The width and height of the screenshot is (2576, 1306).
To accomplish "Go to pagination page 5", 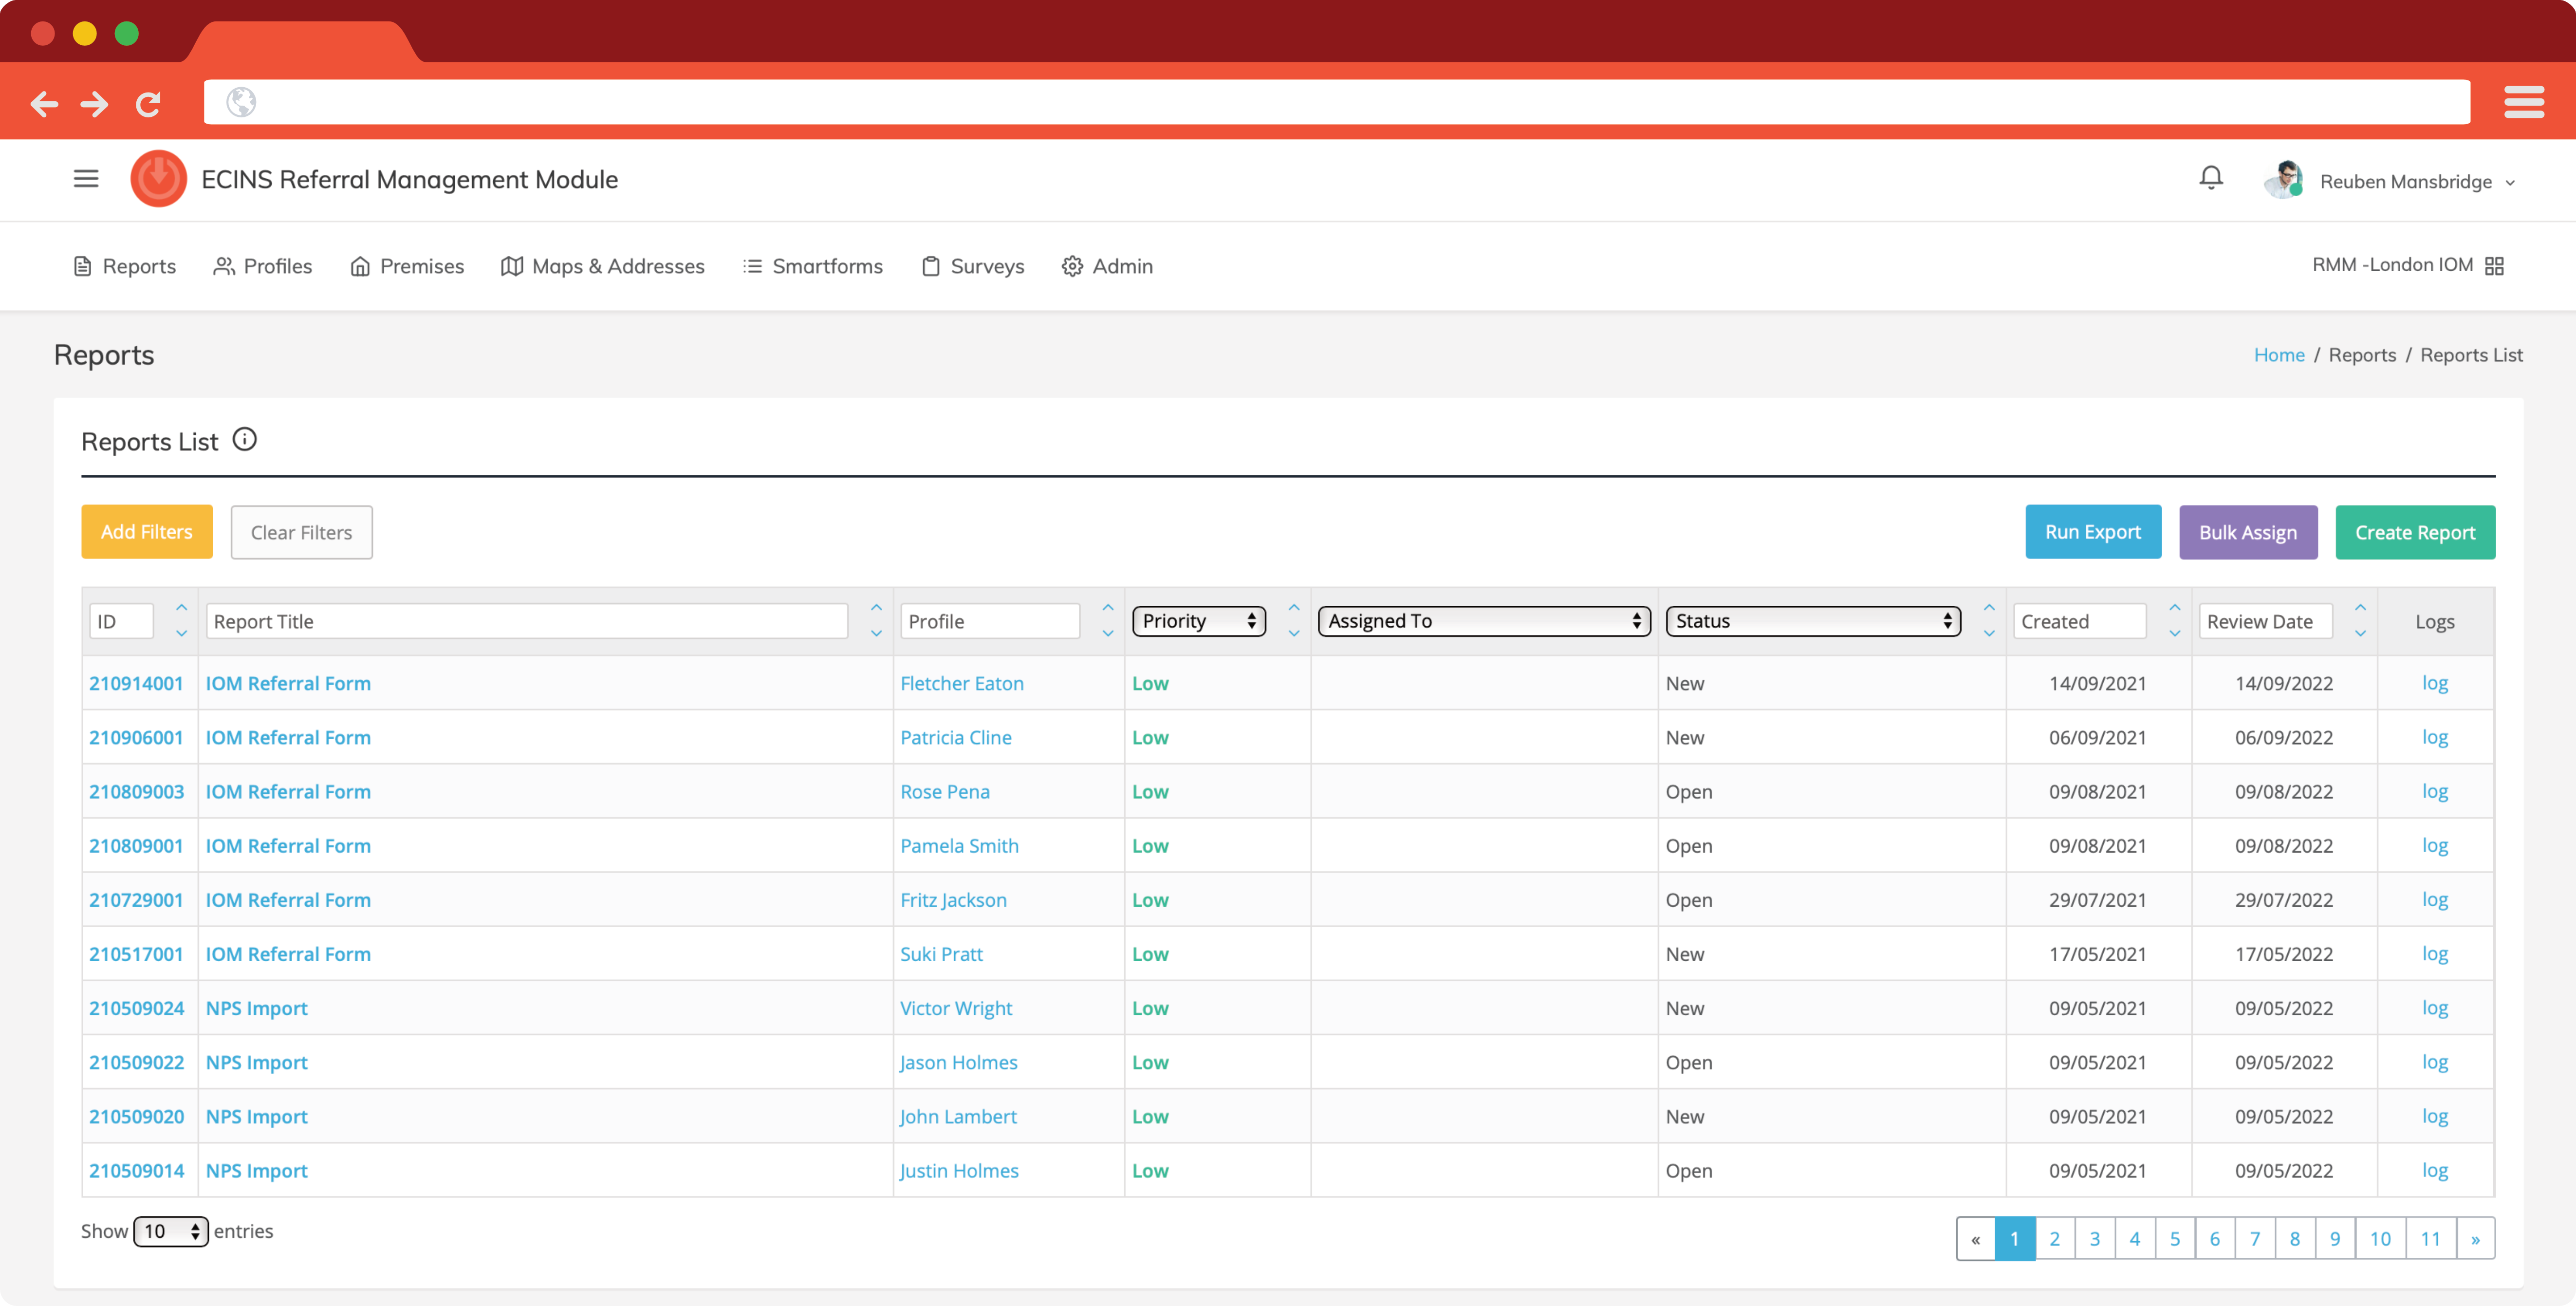I will pyautogui.click(x=2174, y=1239).
